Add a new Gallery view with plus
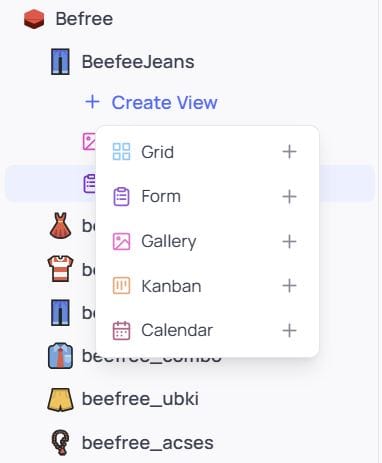The height and width of the screenshot is (463, 382). click(289, 241)
